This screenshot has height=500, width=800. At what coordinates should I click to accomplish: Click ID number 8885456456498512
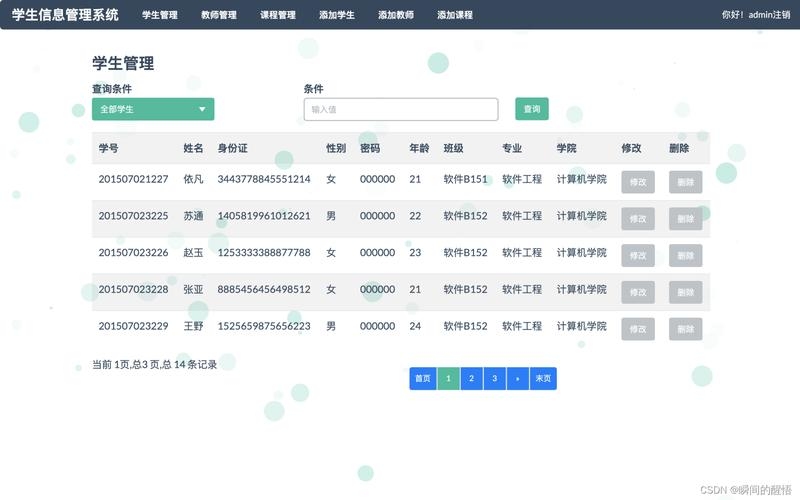[264, 289]
